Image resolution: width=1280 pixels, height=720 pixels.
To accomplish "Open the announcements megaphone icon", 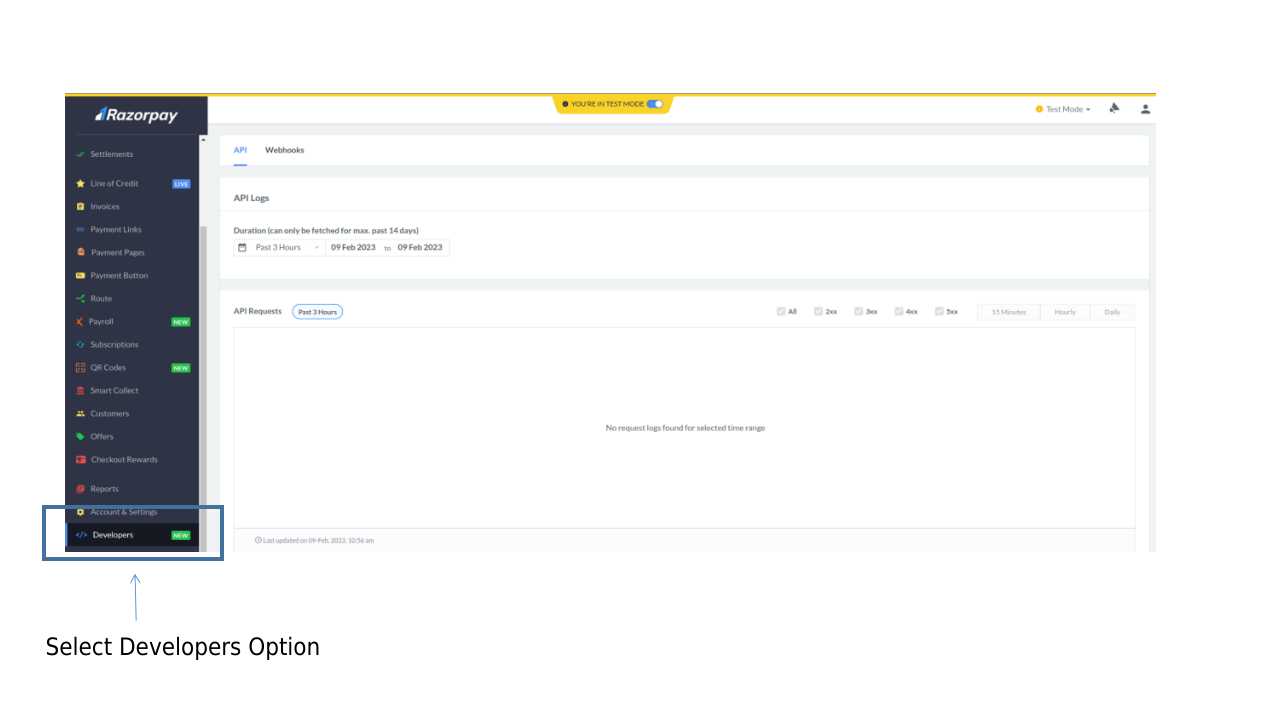I will [x=1114, y=108].
